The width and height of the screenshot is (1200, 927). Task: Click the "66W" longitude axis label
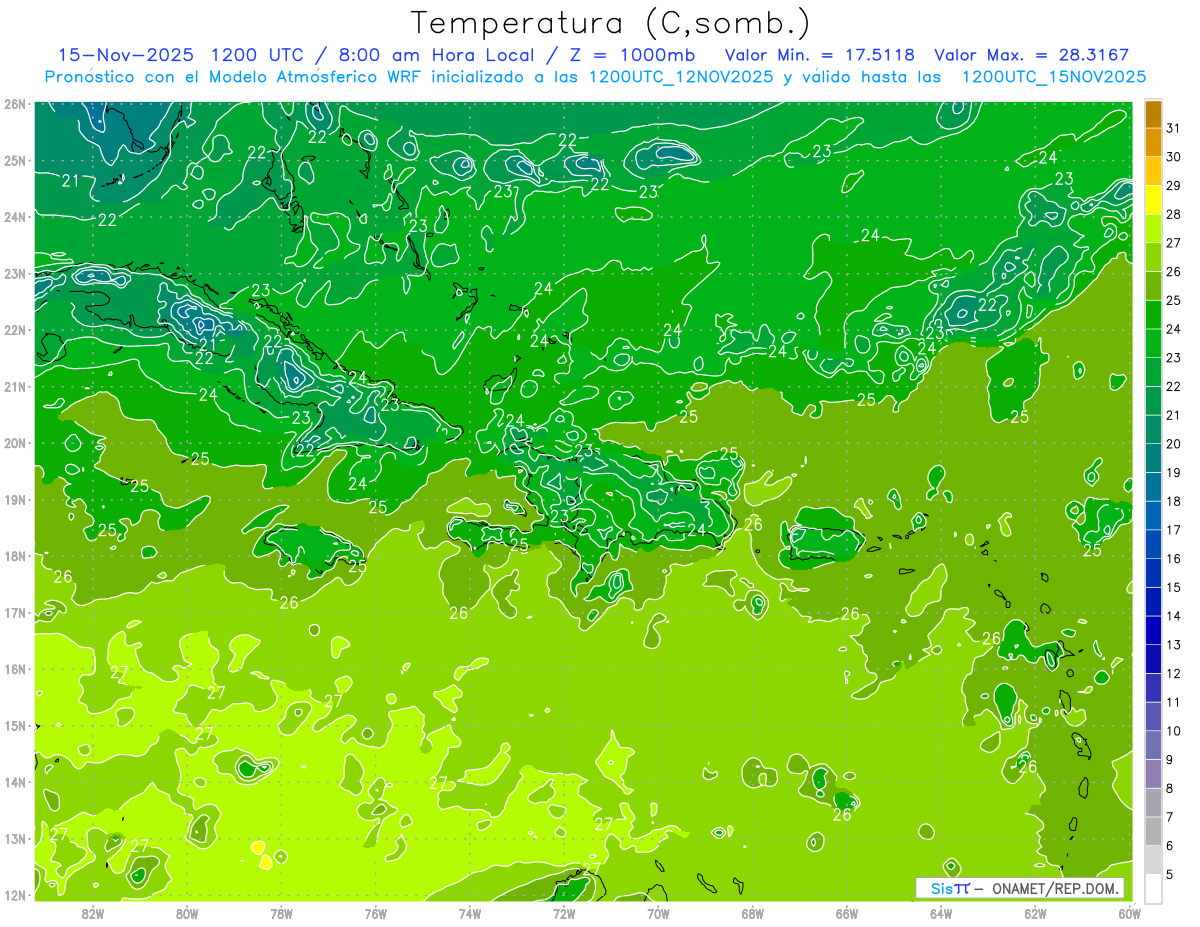(x=847, y=913)
